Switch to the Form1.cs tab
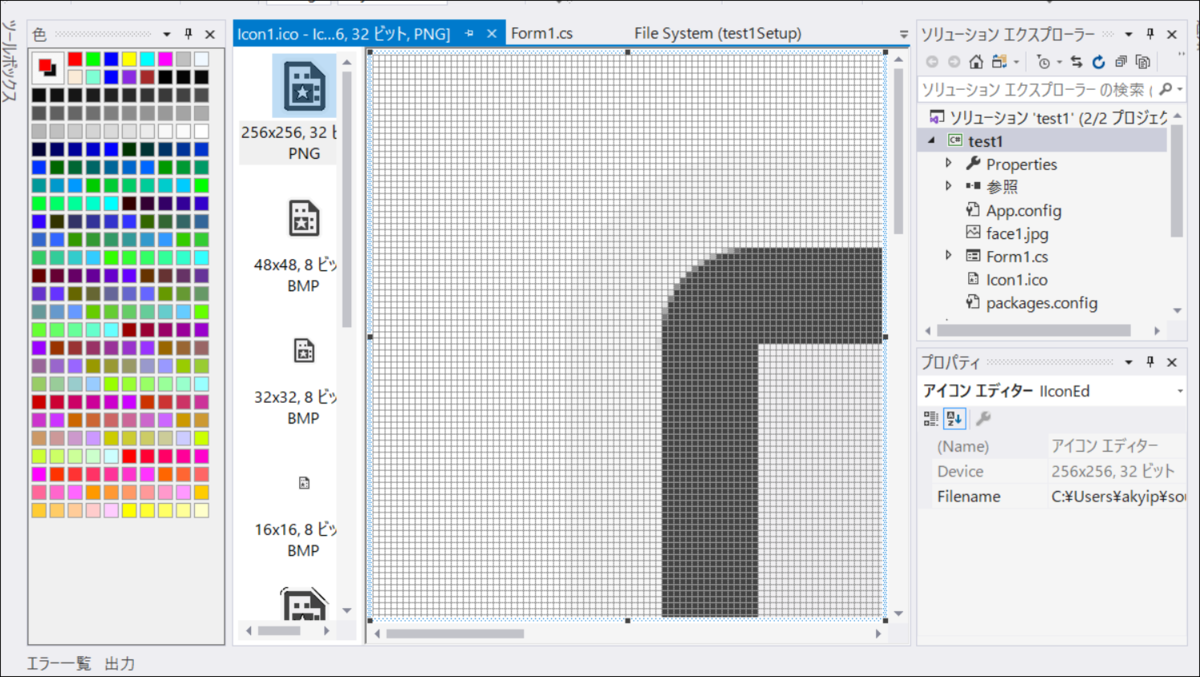Viewport: 1200px width, 677px height. click(x=542, y=33)
